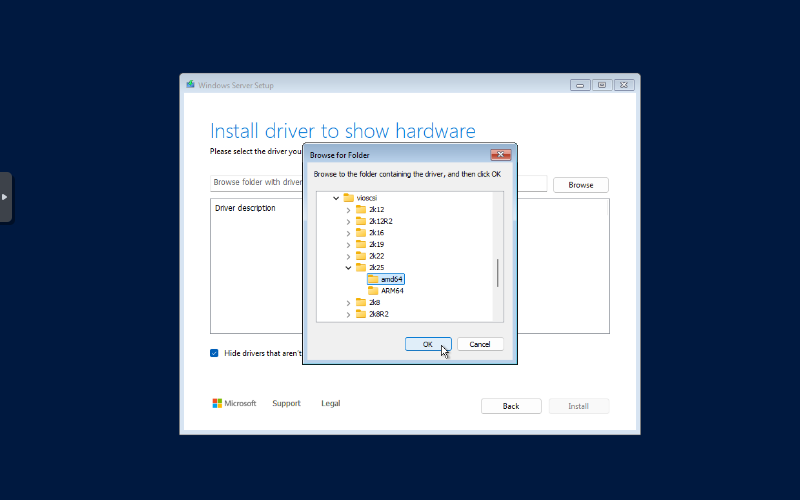
Task: Expand the 2k22 folder node
Action: point(349,256)
